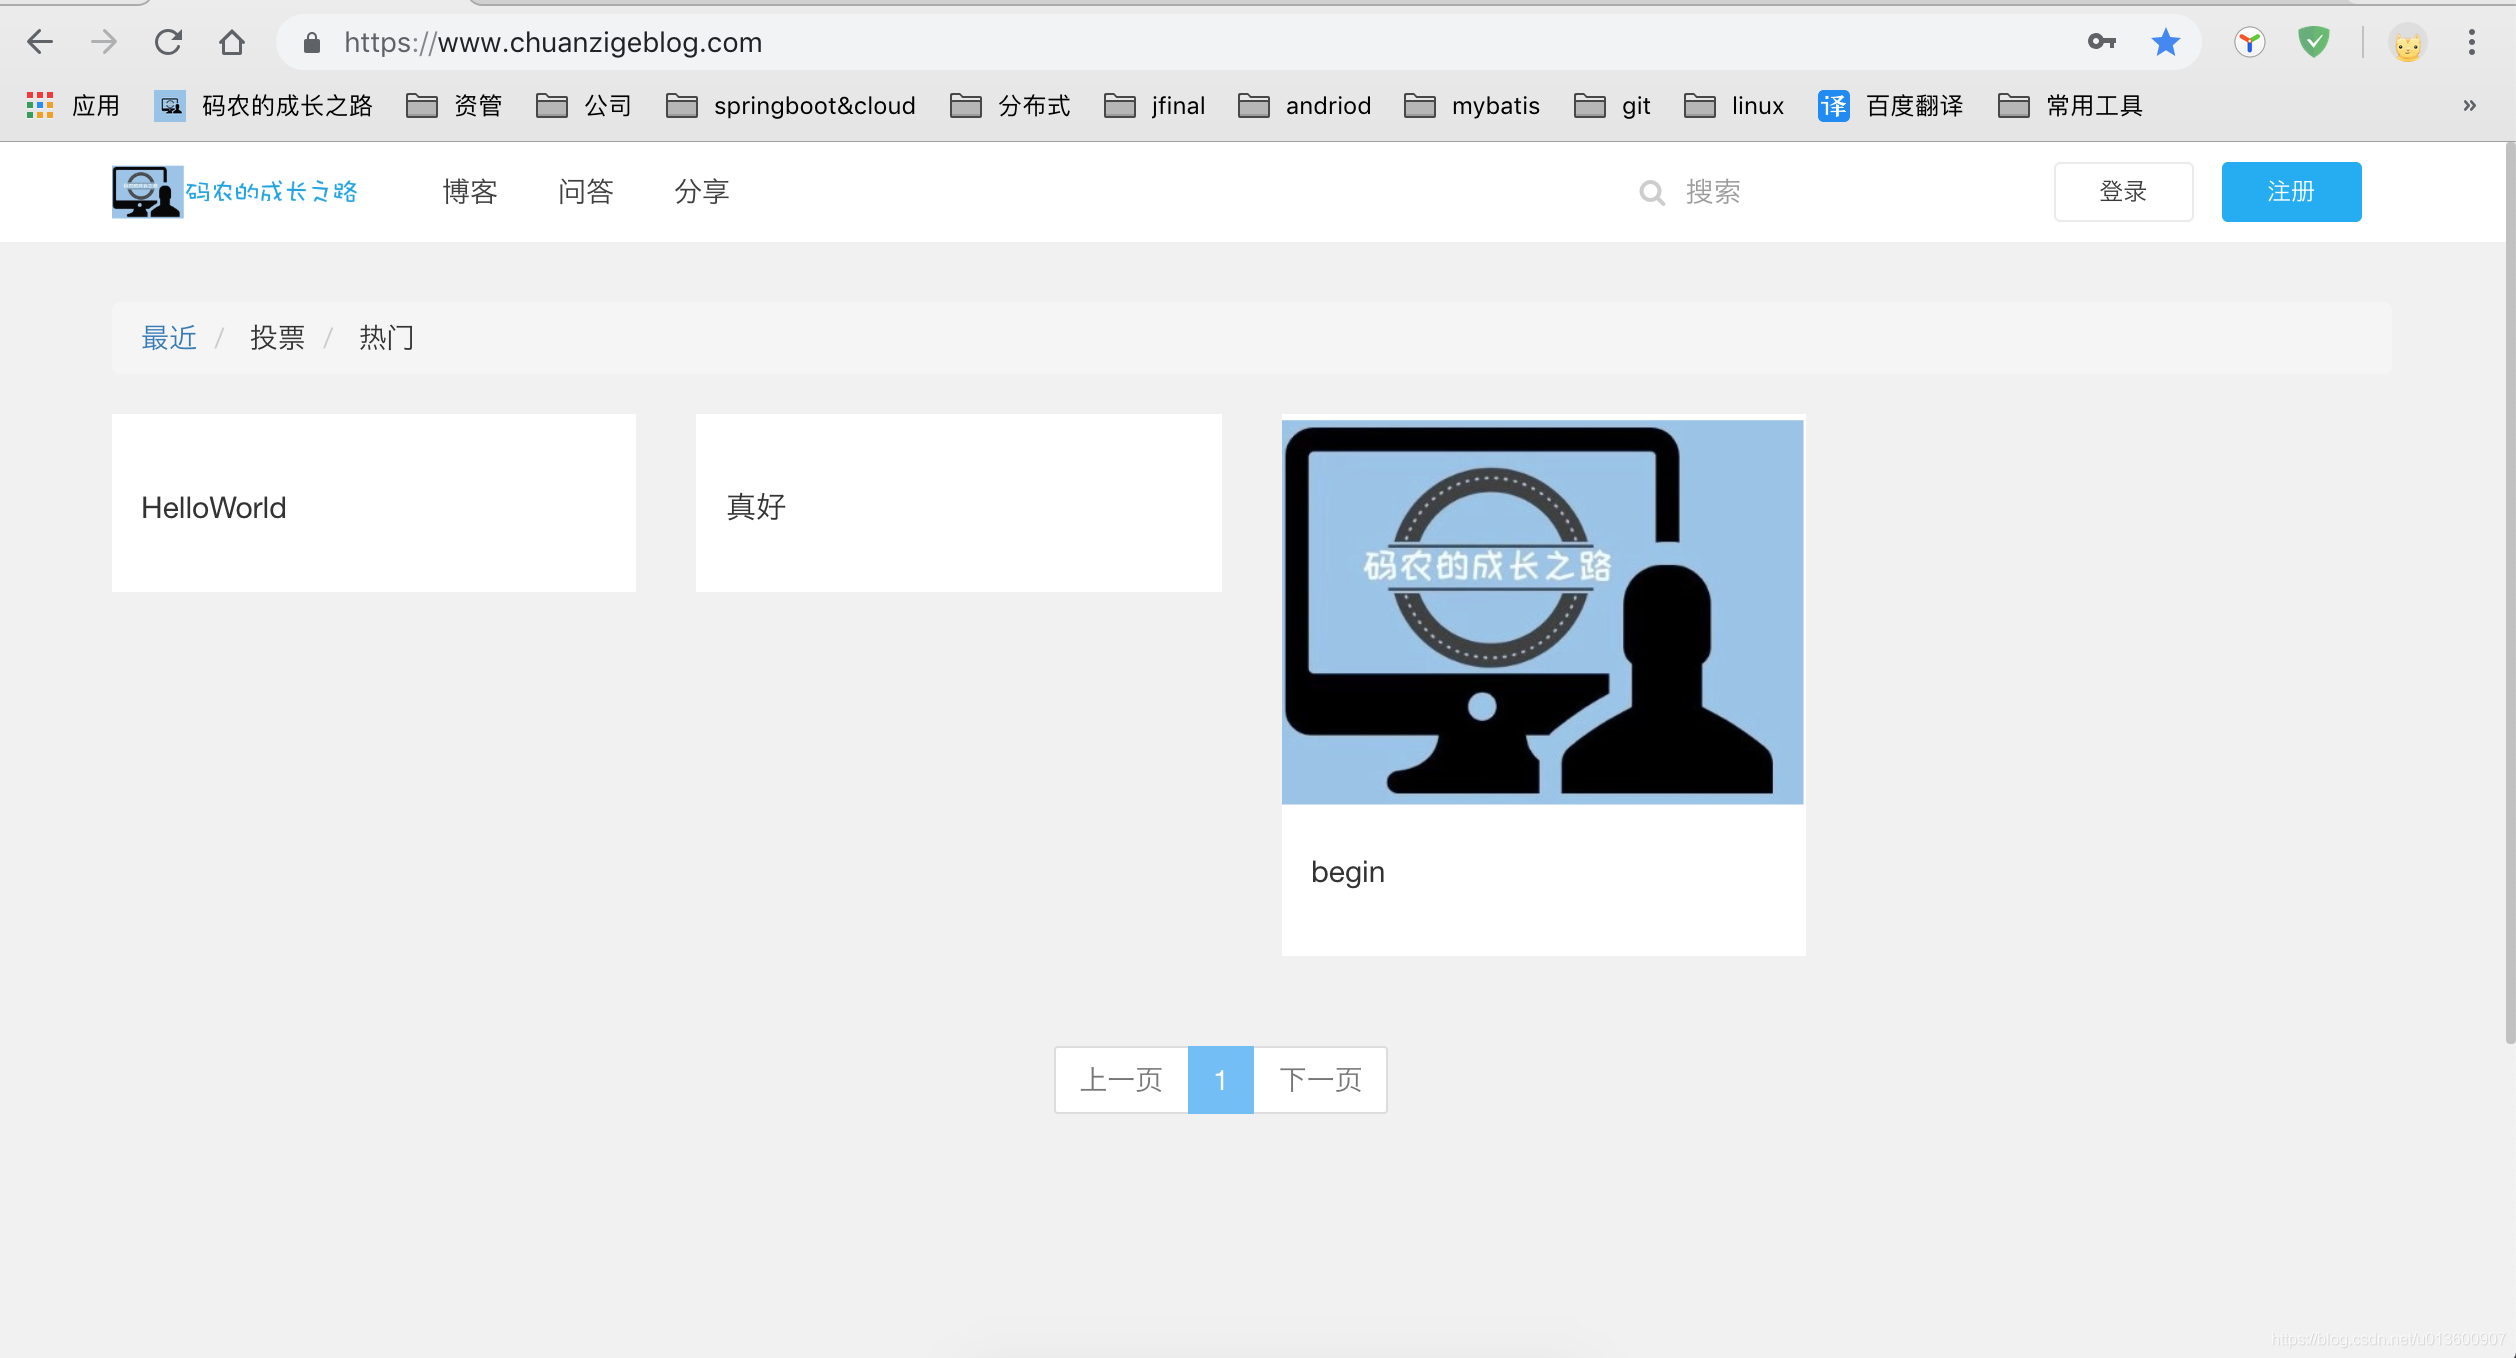Open the jfinal bookmark folder

(x=1155, y=105)
